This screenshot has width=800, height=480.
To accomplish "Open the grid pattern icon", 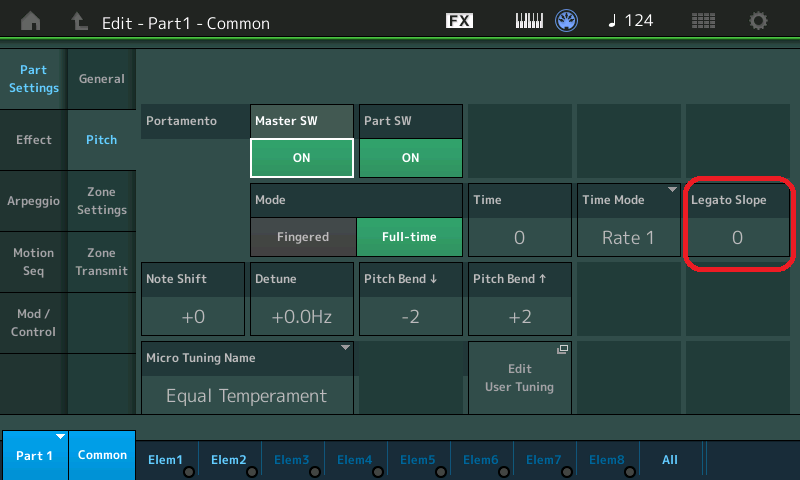I will [703, 21].
